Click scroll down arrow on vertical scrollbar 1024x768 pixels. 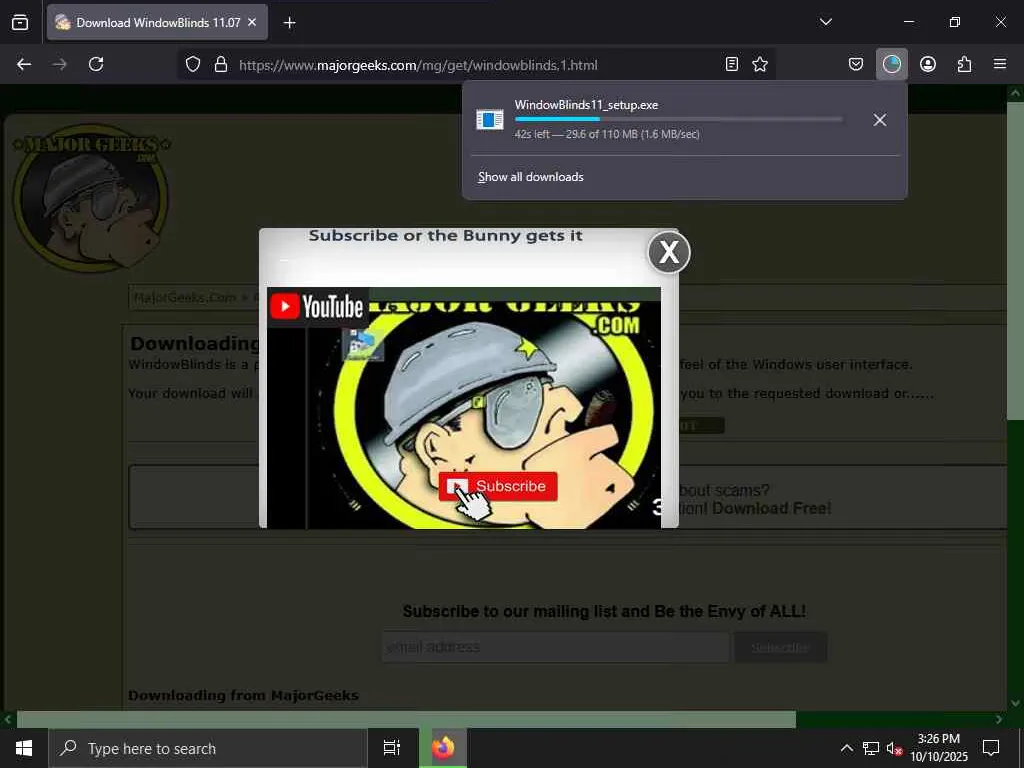click(x=1015, y=703)
